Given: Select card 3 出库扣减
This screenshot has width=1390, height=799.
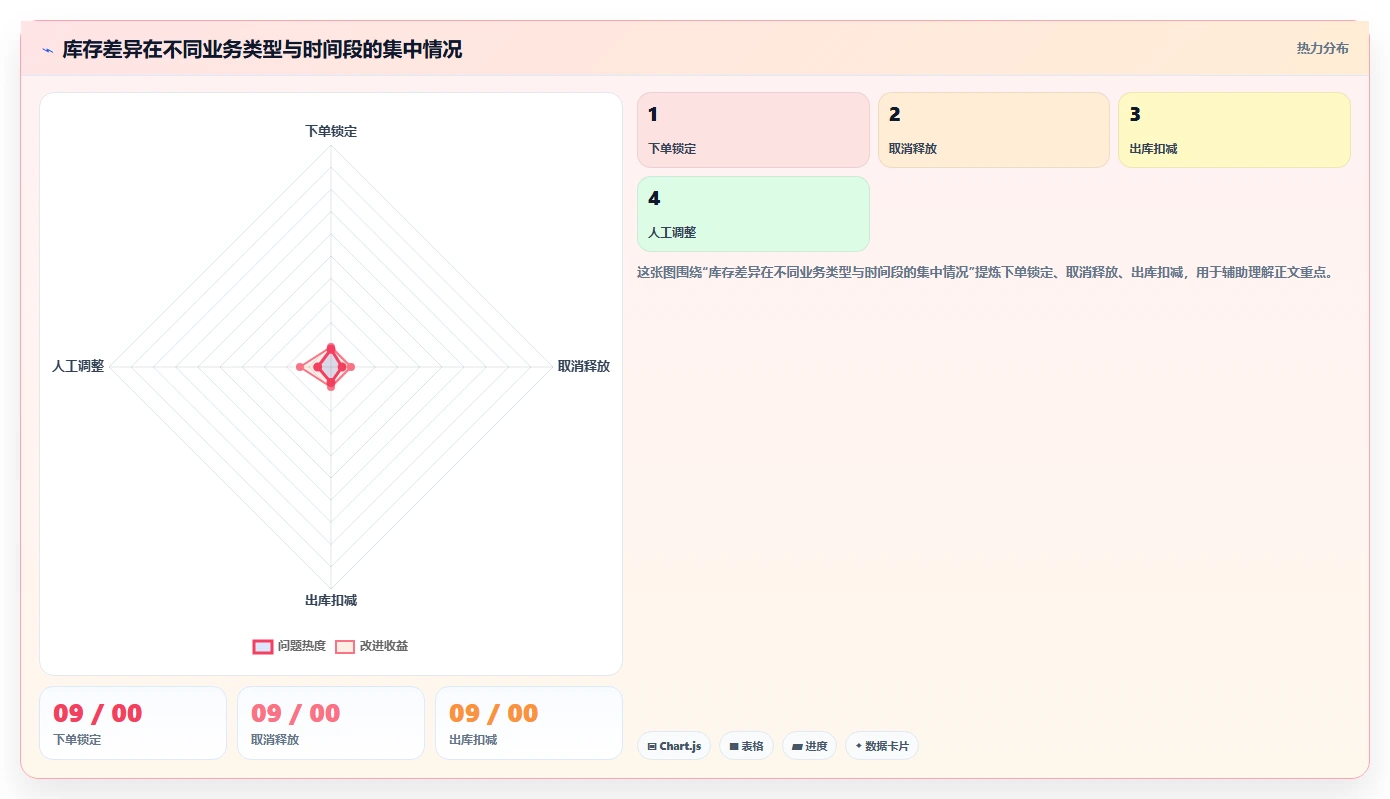Looking at the screenshot, I should coord(1234,130).
